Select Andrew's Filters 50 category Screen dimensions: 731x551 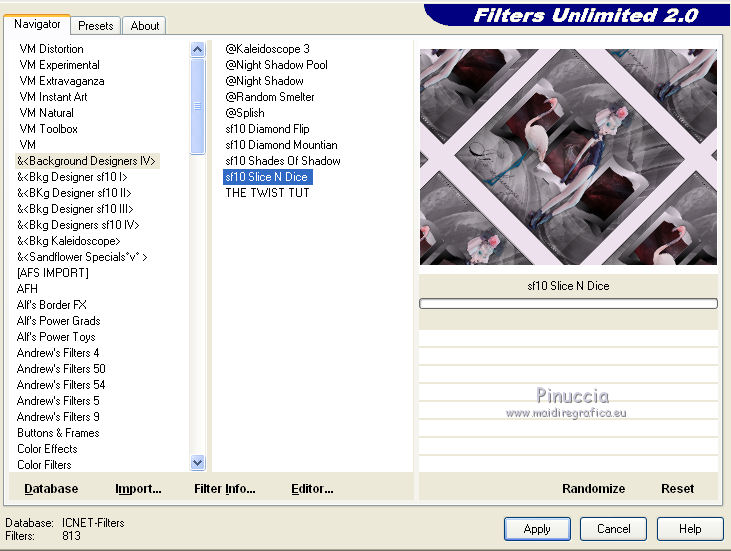point(61,369)
